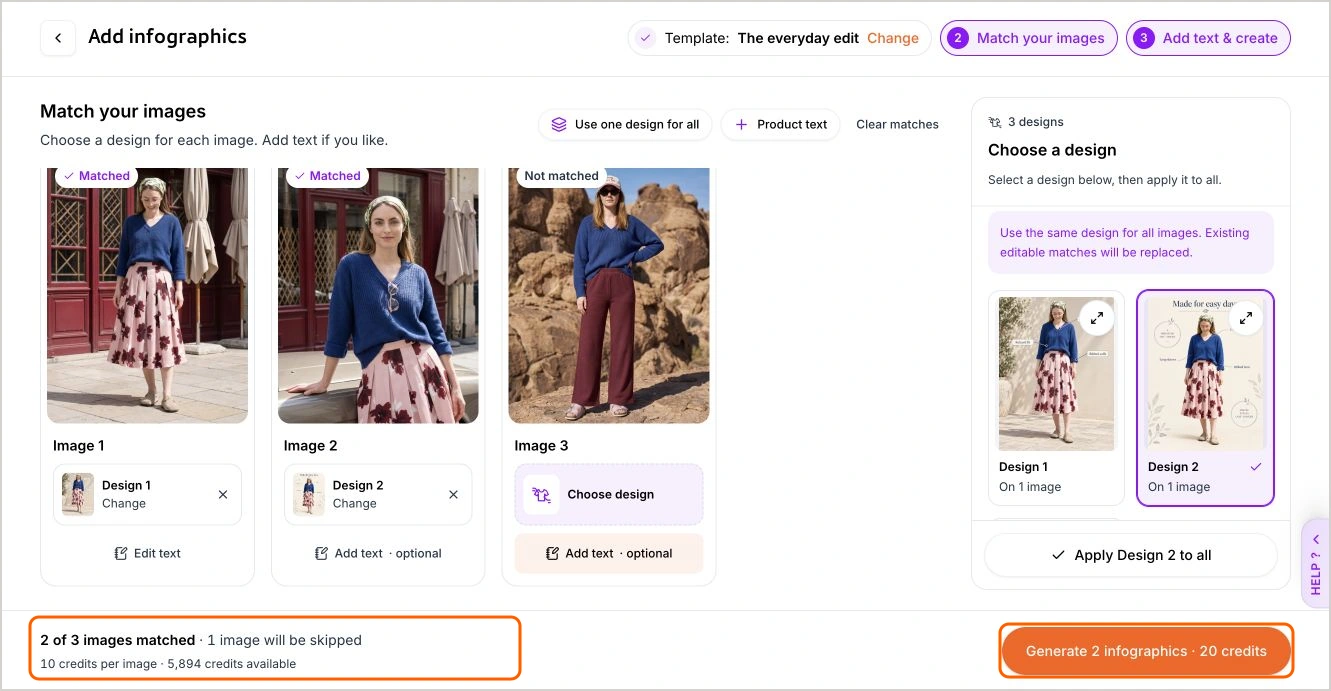Add optional text to Image 3
Image resolution: width=1331 pixels, height=691 pixels.
609,553
